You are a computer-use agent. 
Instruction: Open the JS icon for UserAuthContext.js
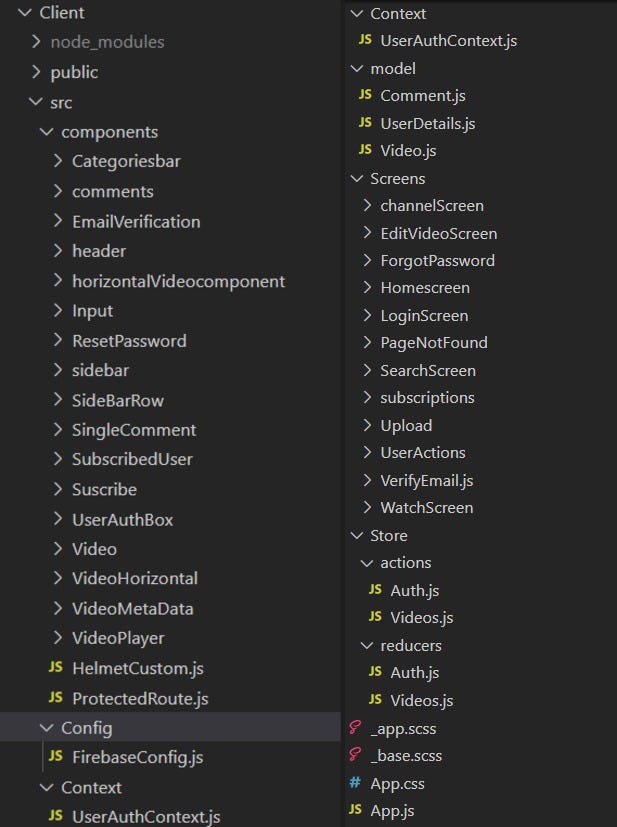pos(367,42)
